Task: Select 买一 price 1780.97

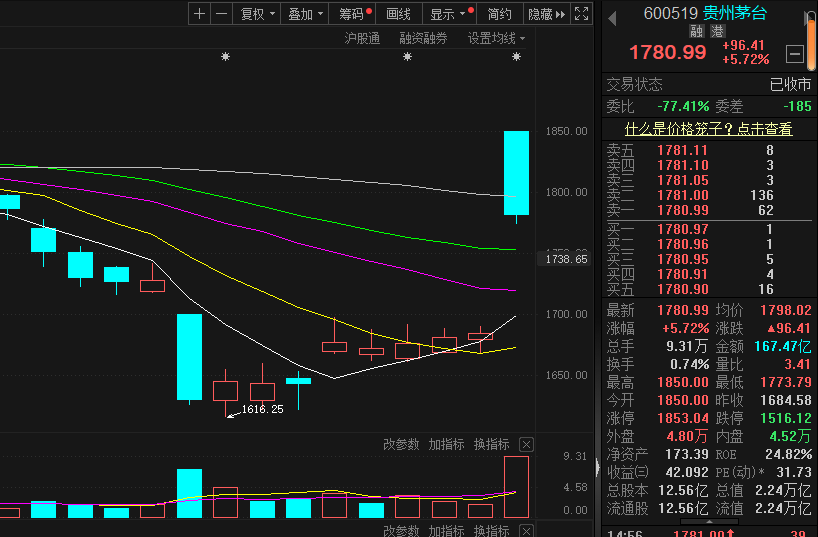Action: click(682, 229)
